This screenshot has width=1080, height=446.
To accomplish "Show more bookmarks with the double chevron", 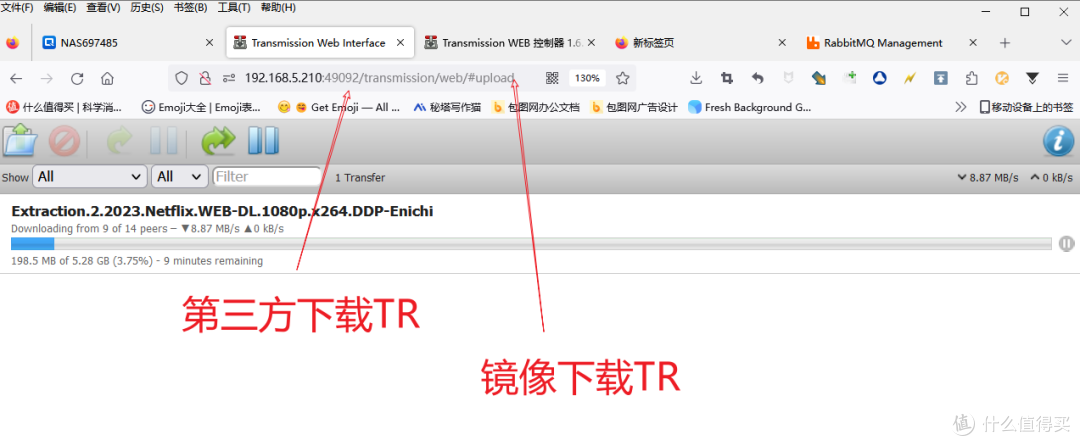I will [960, 107].
